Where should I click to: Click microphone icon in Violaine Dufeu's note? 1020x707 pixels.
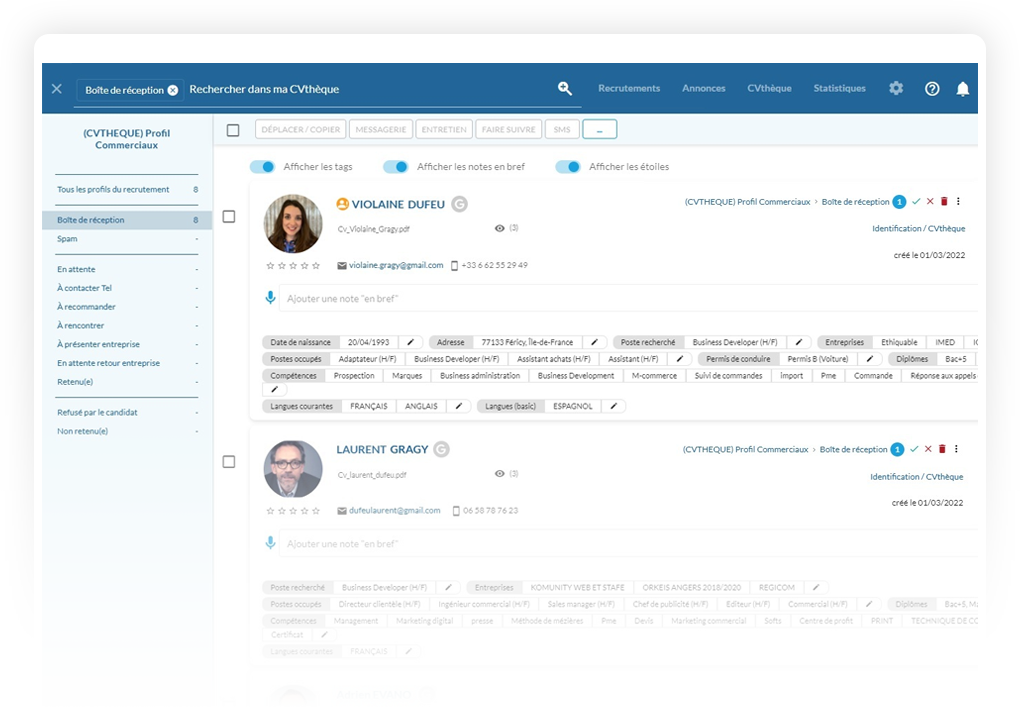click(x=270, y=298)
